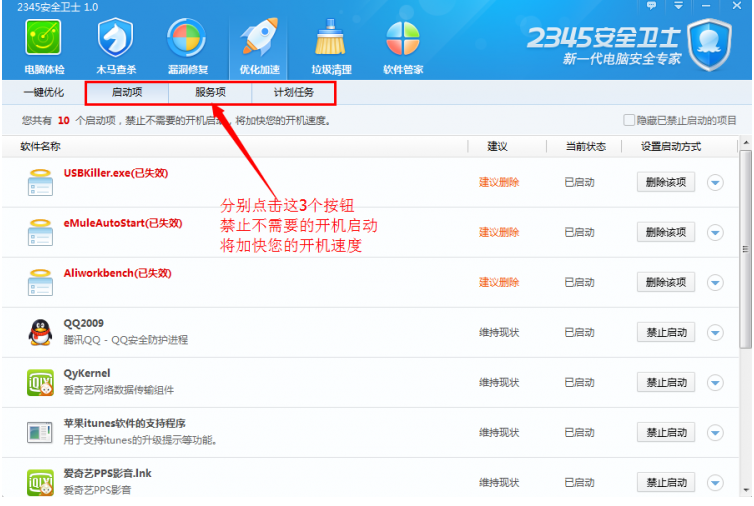Click the vertical scrollbar thumb

pos(746,249)
